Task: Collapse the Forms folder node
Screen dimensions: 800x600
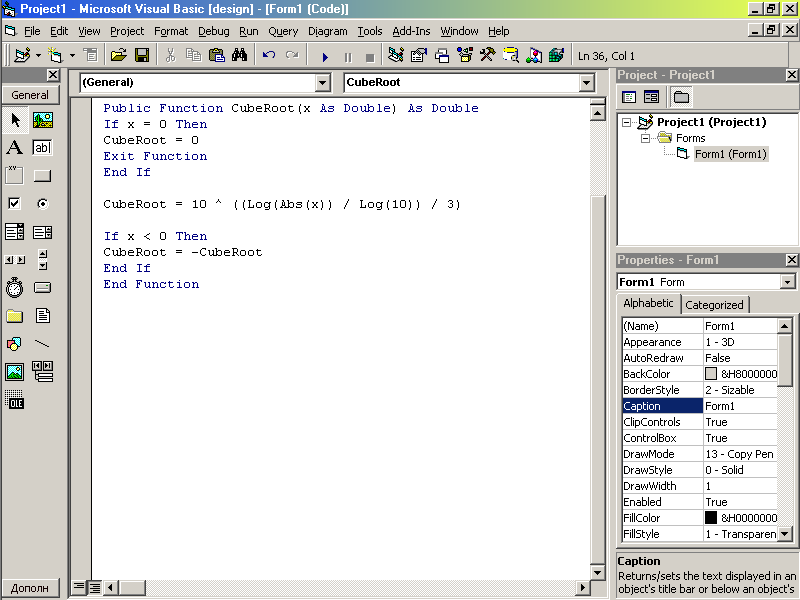Action: pyautogui.click(x=645, y=138)
